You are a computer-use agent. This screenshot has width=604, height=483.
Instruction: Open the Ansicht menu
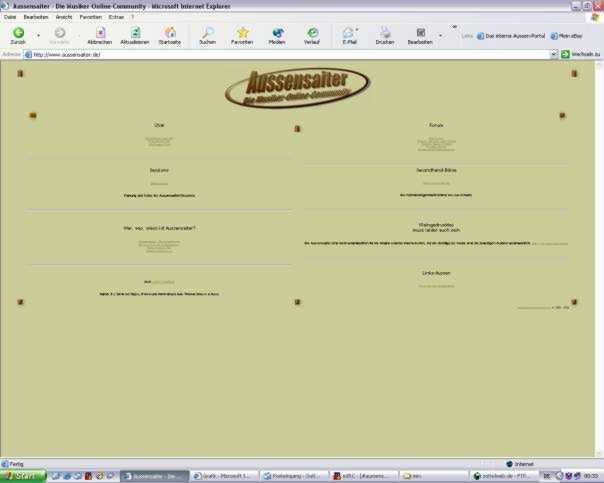pos(64,17)
